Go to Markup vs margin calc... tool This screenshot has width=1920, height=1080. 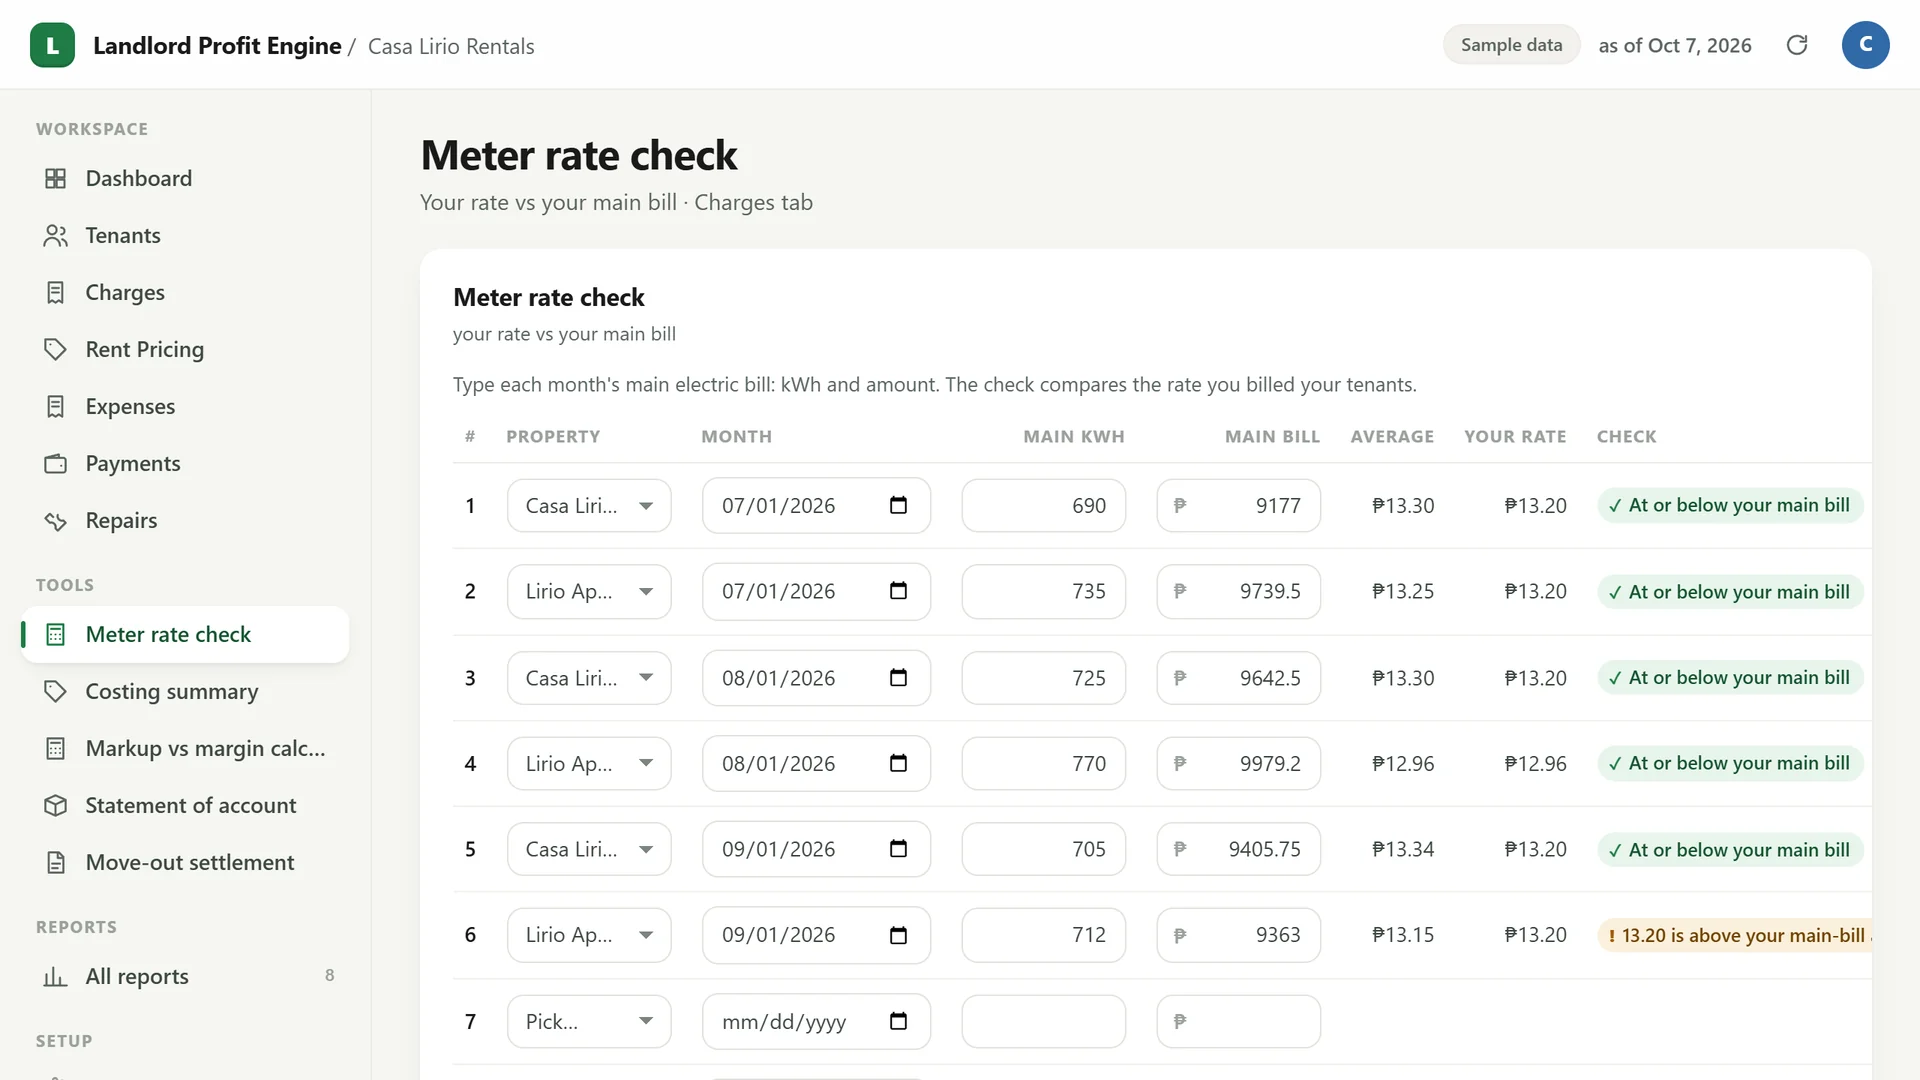(186, 748)
